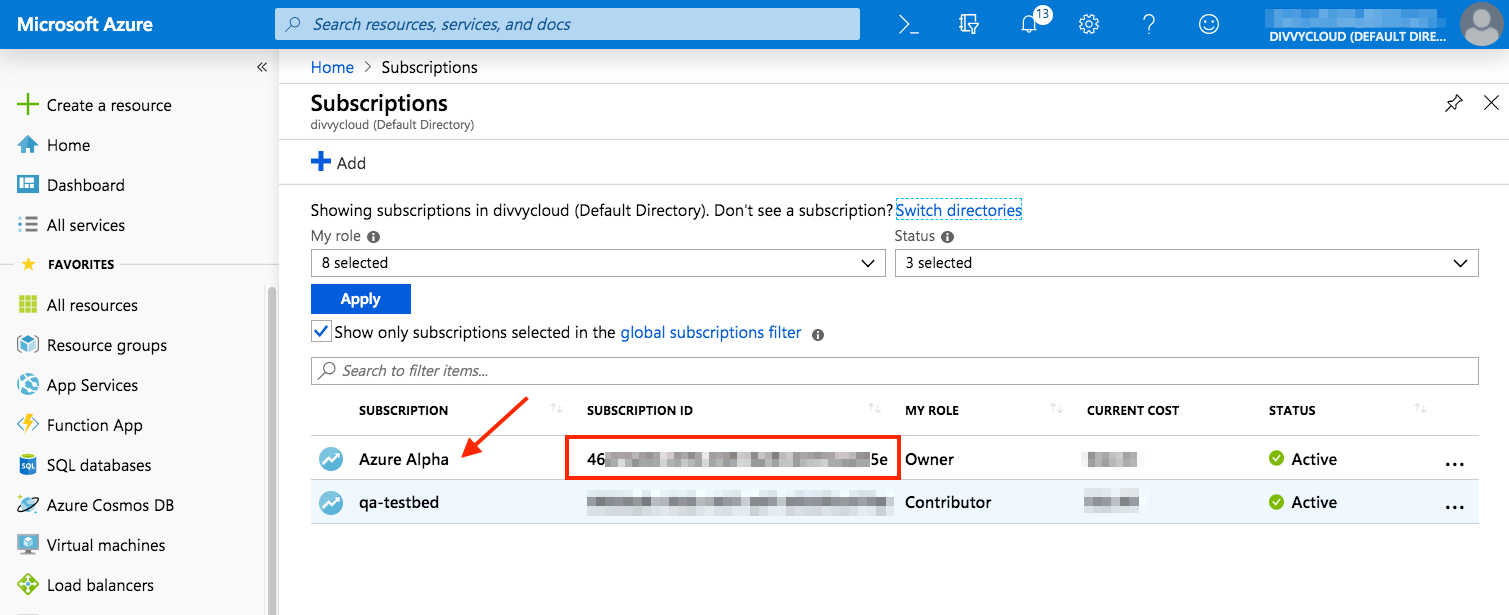Click the Azure Cosmos DB icon
1509x615 pixels.
coord(28,505)
